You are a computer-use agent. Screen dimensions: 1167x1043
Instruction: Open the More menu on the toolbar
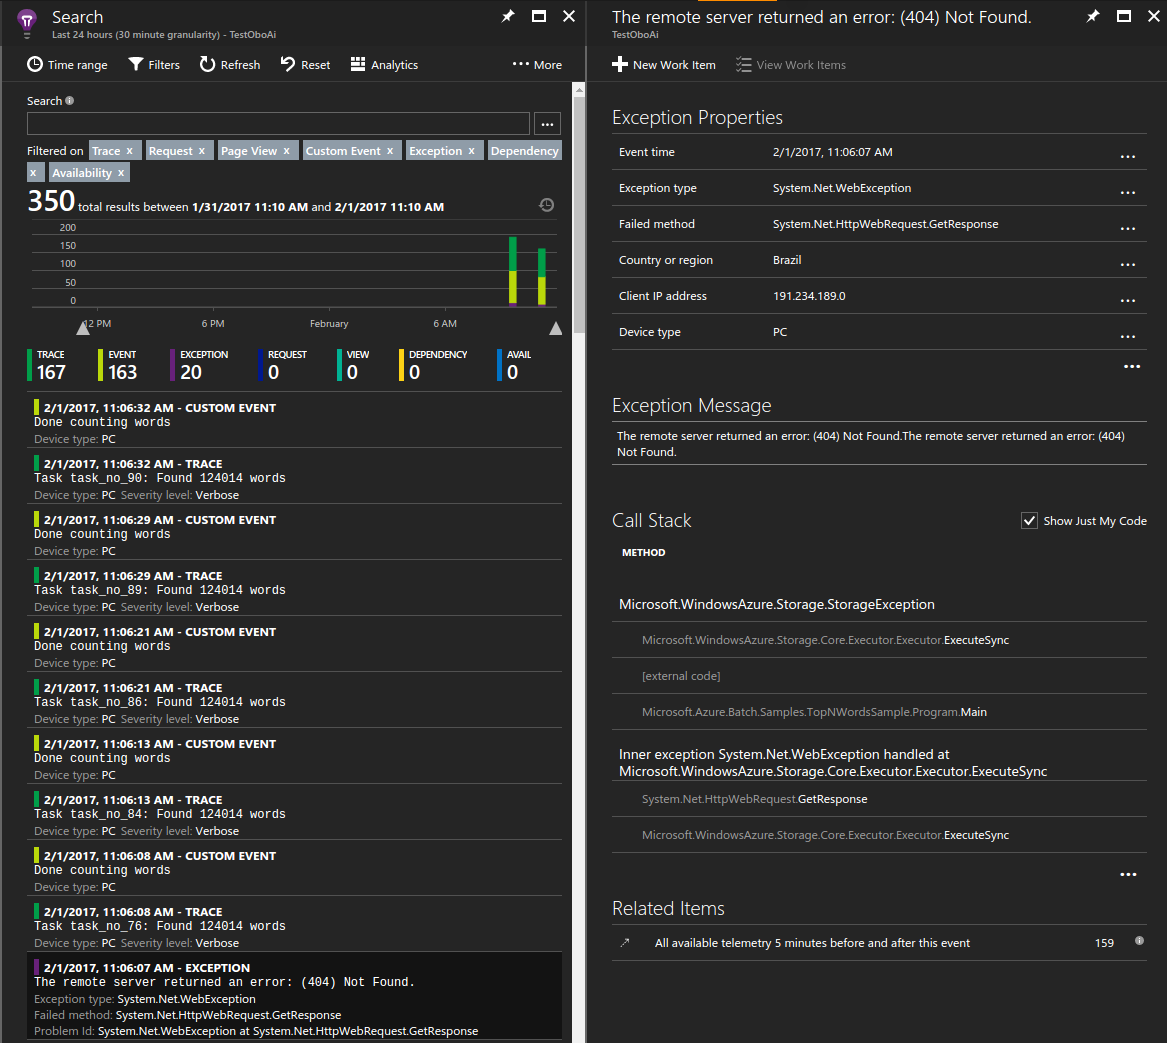point(536,64)
